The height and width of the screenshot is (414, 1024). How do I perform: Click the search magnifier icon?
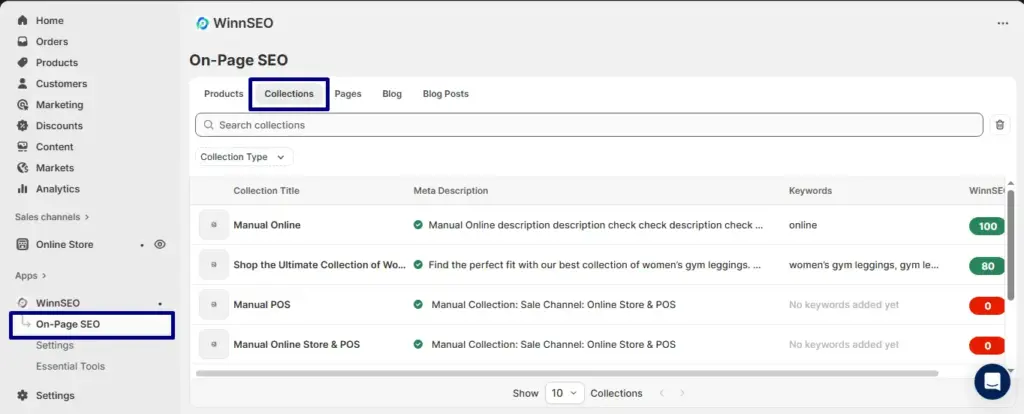(208, 125)
